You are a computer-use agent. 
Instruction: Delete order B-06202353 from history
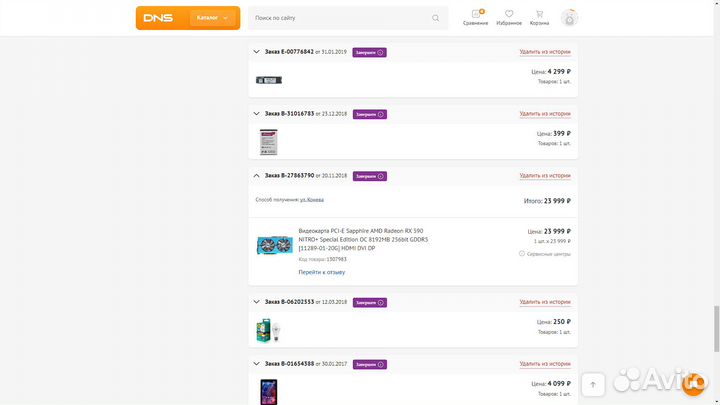pyautogui.click(x=545, y=302)
